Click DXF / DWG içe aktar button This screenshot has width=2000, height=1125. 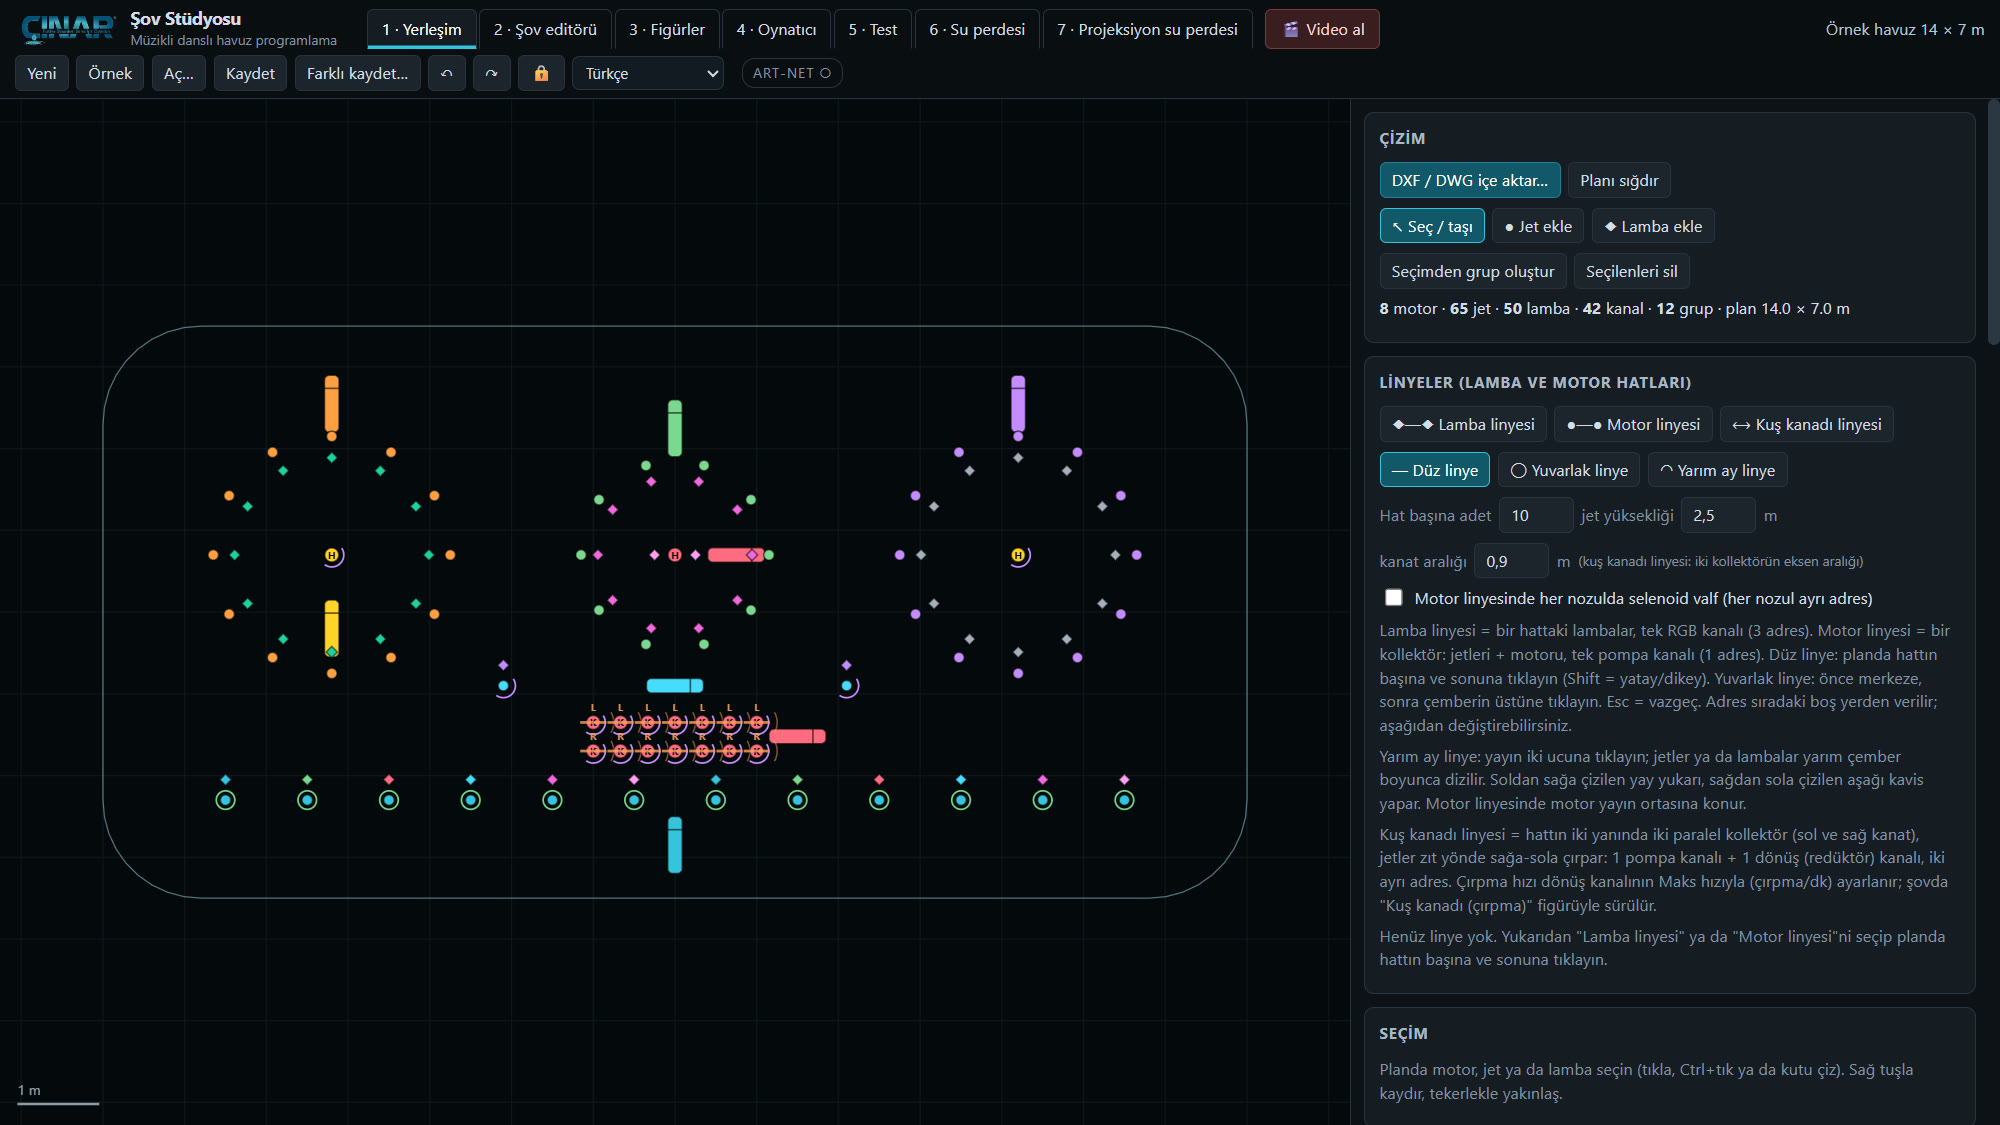(1469, 180)
